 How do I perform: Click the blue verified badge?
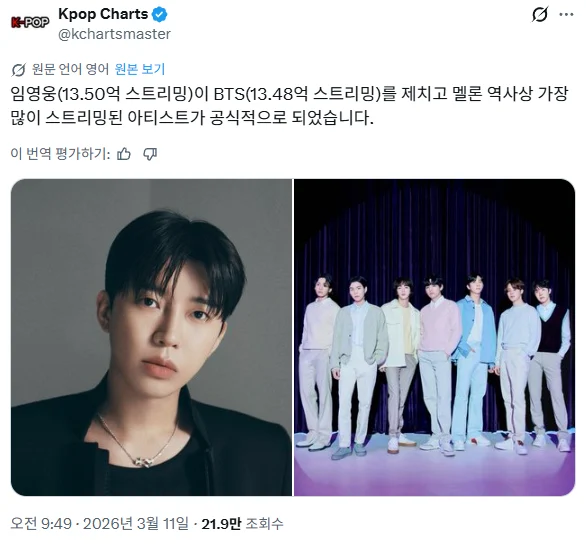point(160,15)
